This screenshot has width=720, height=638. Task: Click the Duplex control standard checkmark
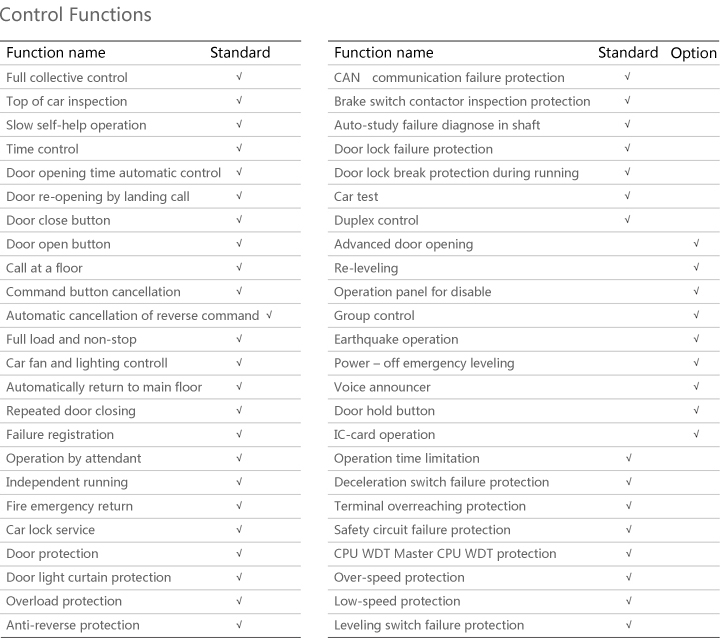627,220
